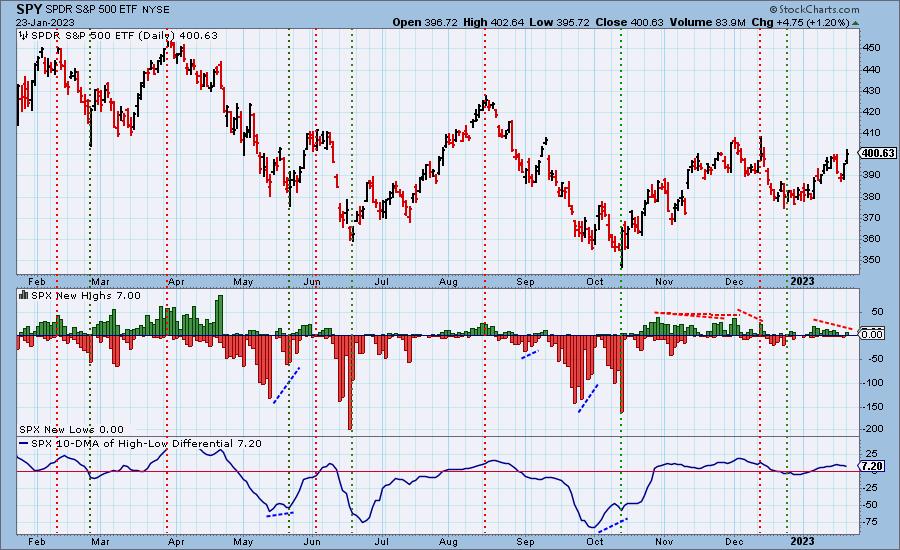The width and height of the screenshot is (900, 550).
Task: Click the histogram icon beside SPX New Highs
Action: pos(24,295)
